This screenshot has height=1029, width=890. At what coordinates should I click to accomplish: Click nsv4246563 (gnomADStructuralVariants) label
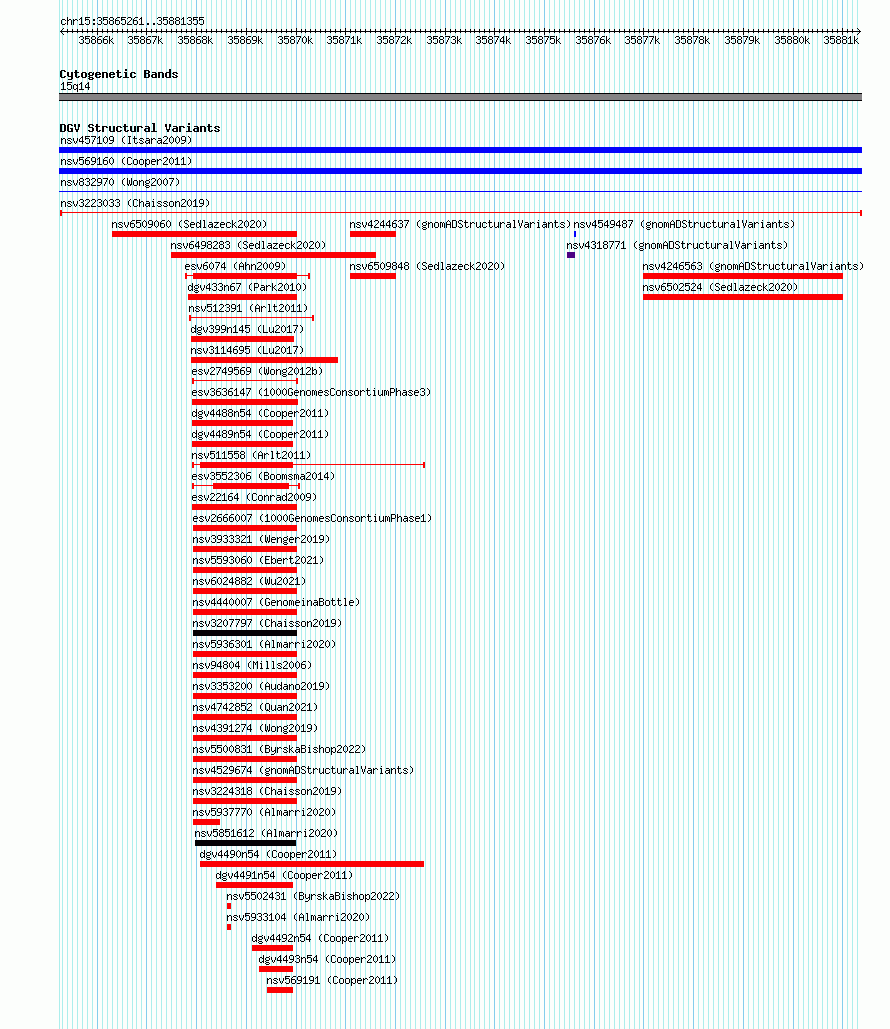tap(753, 266)
